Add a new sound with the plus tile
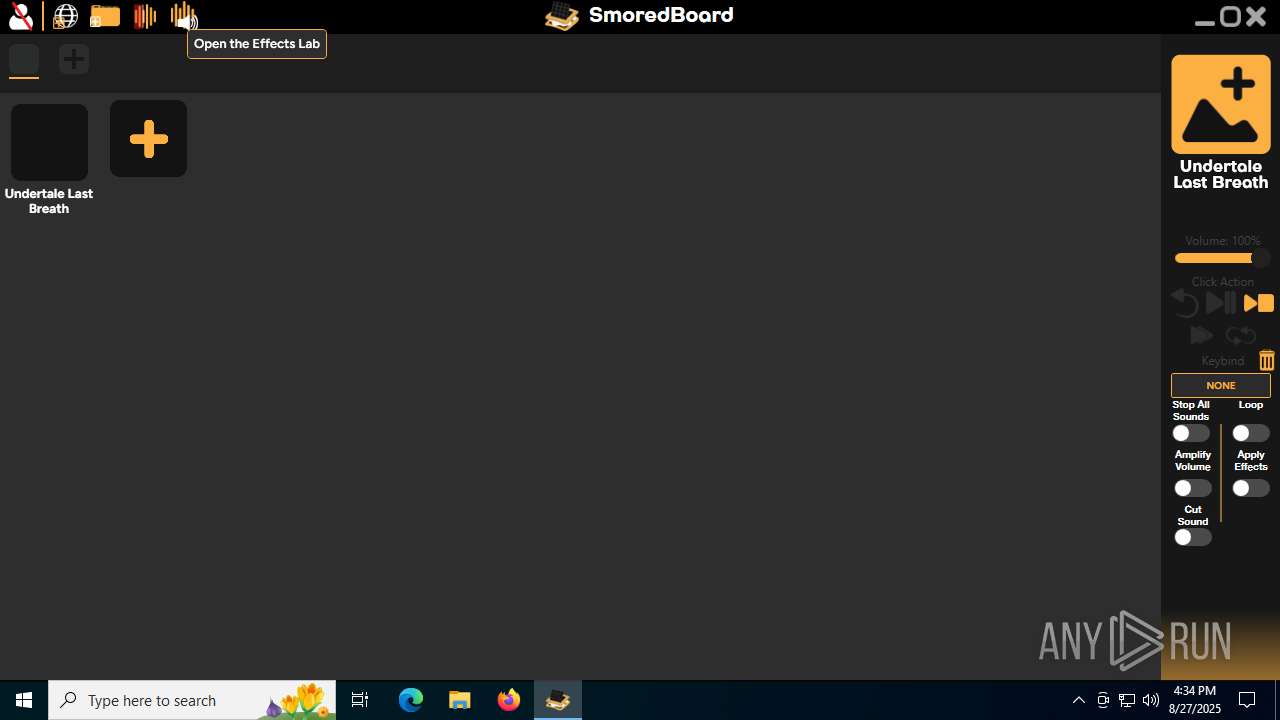1280x720 pixels. pyautogui.click(x=148, y=139)
